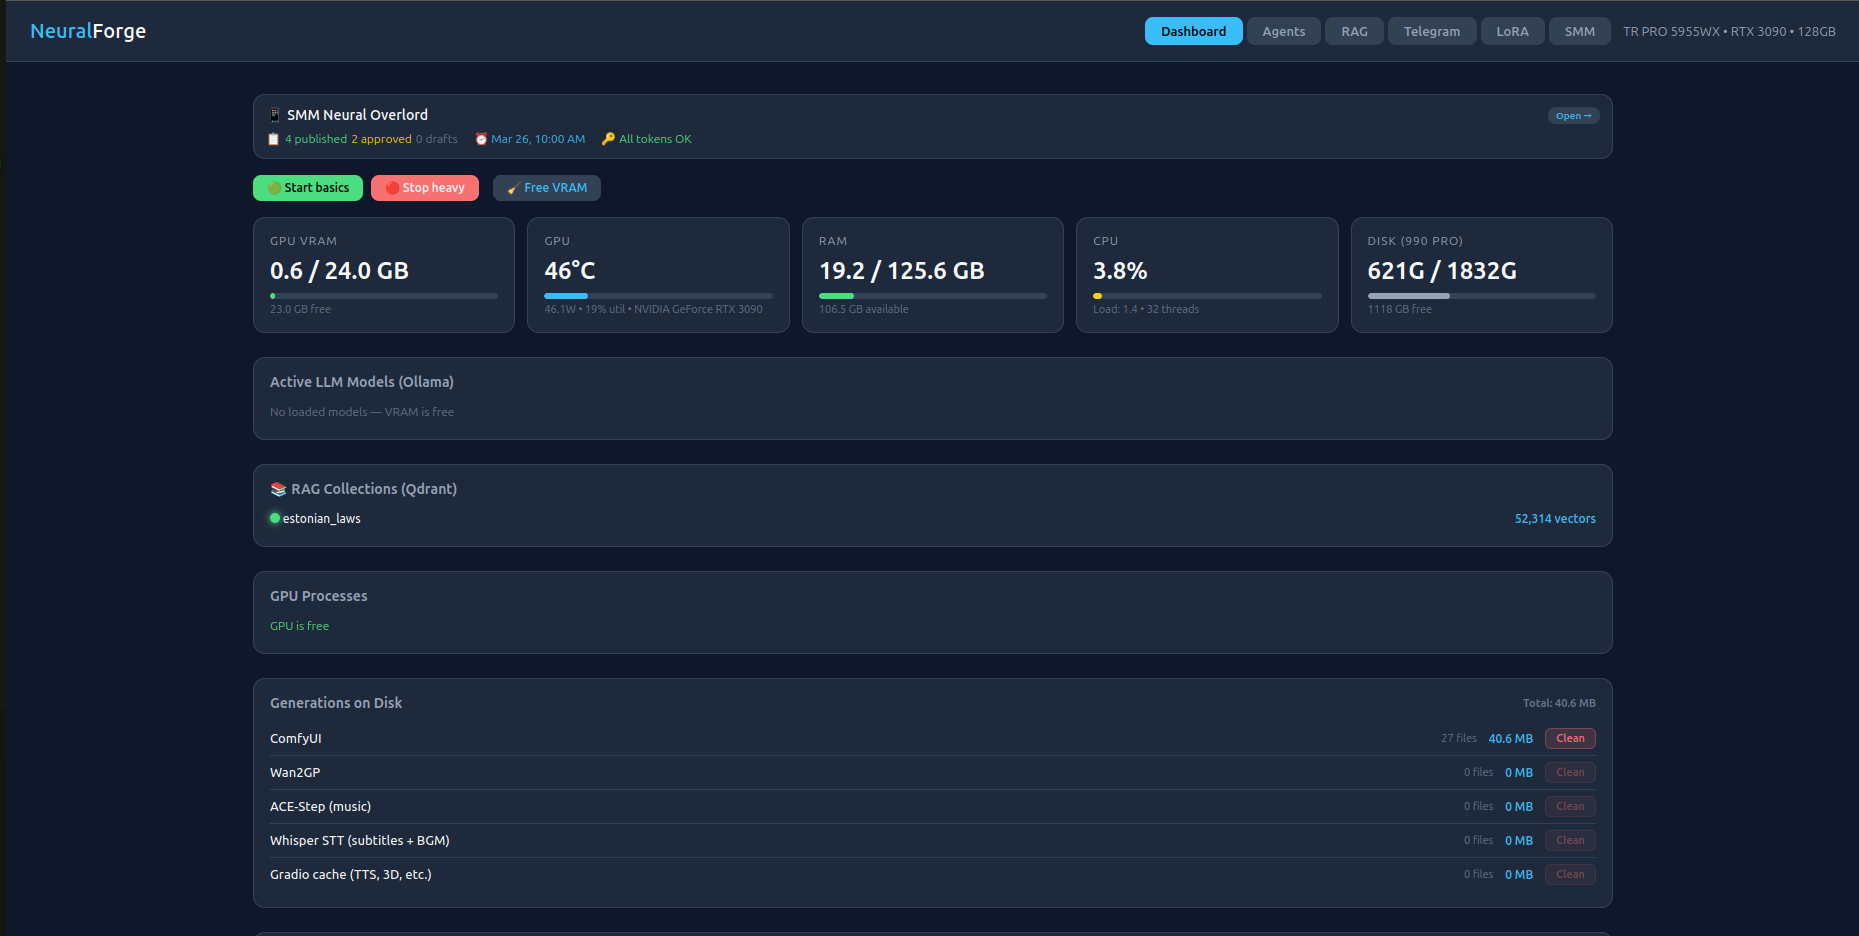This screenshot has height=936, width=1859.
Task: Click the phone icon beside SMM Neural Overlord
Action: coord(275,115)
